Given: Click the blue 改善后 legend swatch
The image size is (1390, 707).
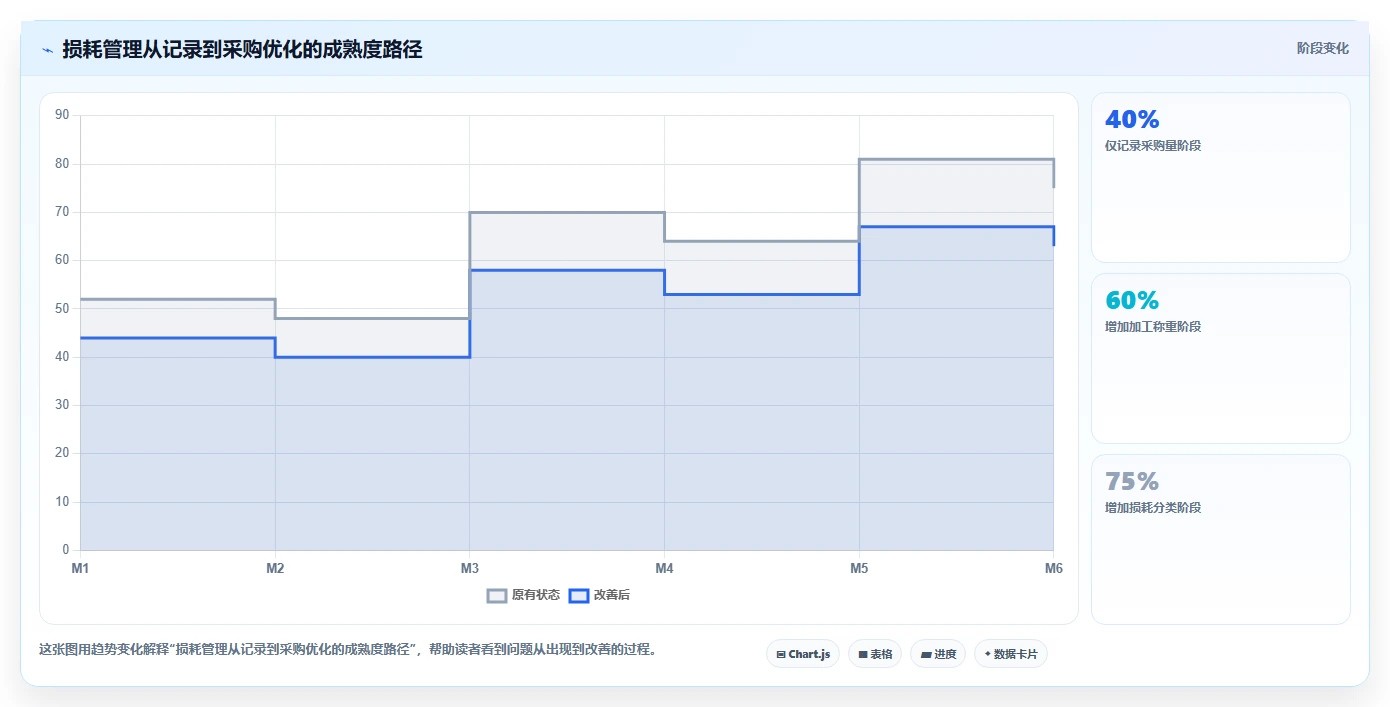Looking at the screenshot, I should coord(578,595).
